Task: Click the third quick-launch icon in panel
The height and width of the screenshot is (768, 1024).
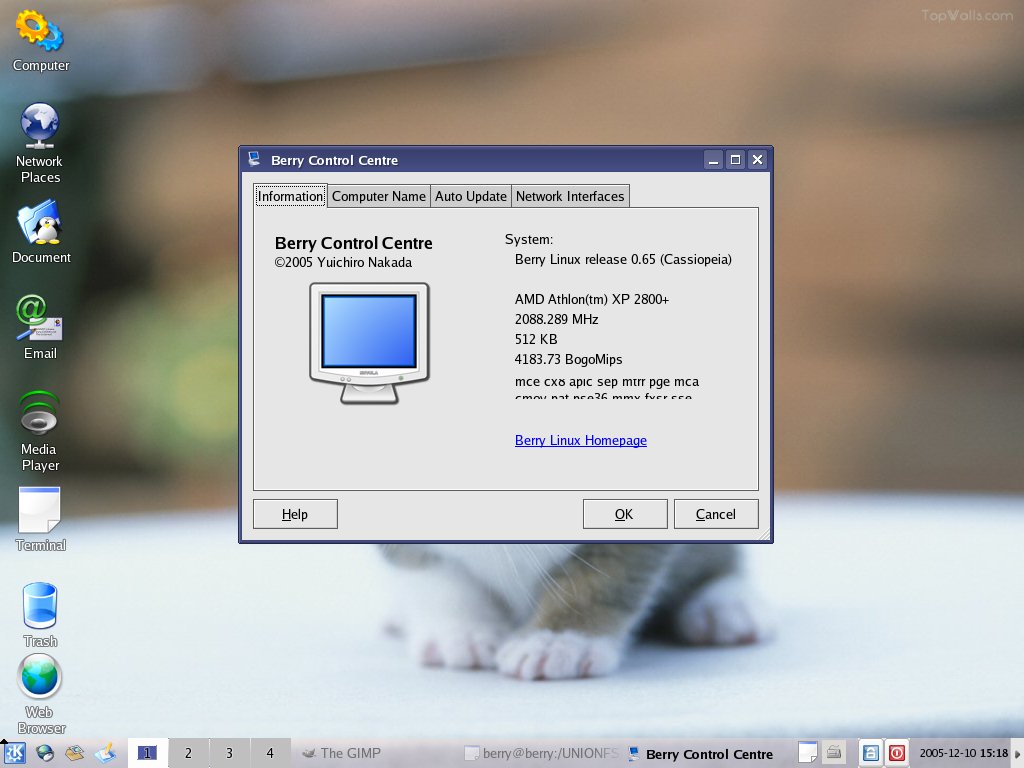Action: point(74,753)
